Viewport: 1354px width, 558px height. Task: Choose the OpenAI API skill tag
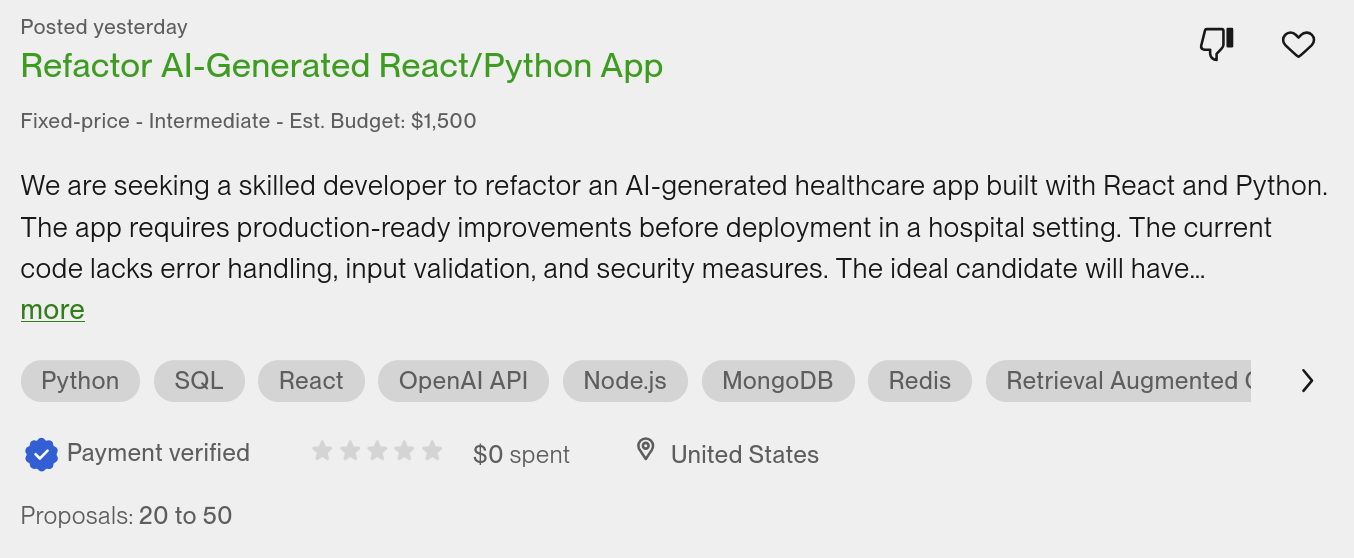click(463, 381)
